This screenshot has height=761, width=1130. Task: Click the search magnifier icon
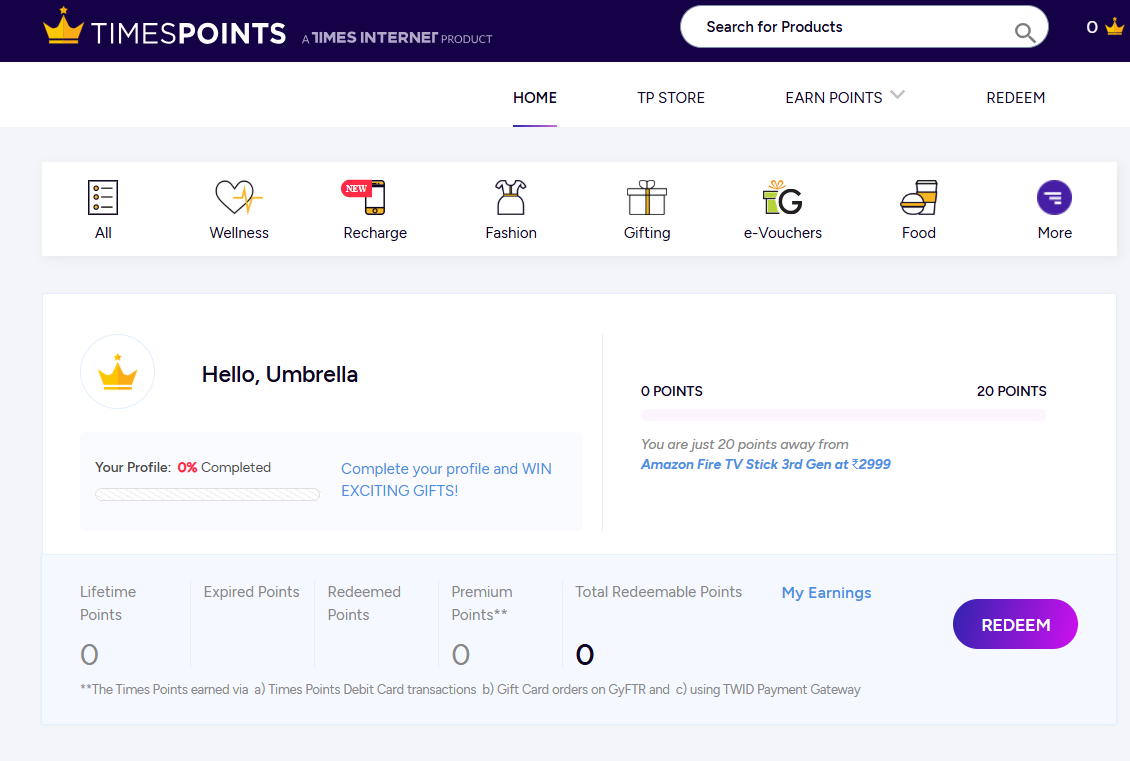pos(1024,32)
